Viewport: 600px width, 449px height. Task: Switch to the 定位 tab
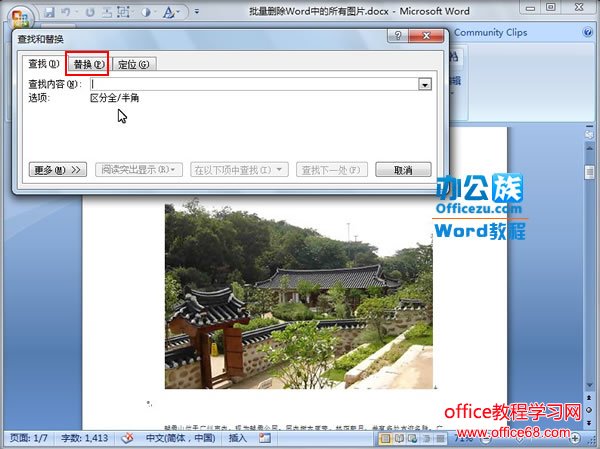click(134, 64)
